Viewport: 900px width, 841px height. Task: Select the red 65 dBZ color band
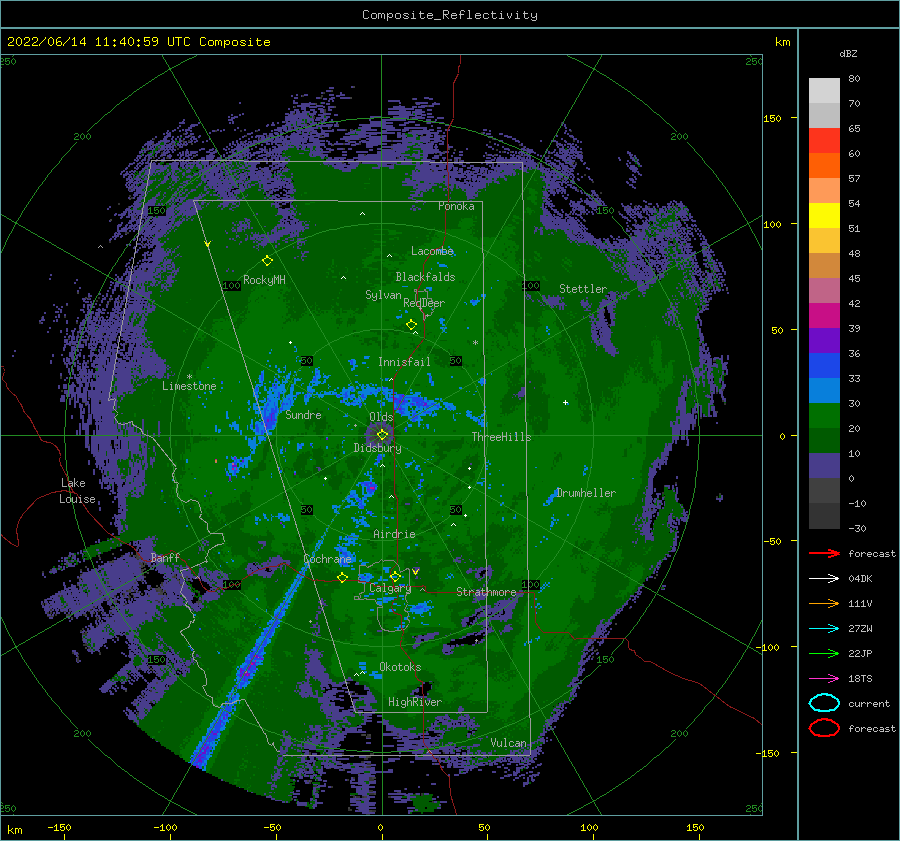824,141
